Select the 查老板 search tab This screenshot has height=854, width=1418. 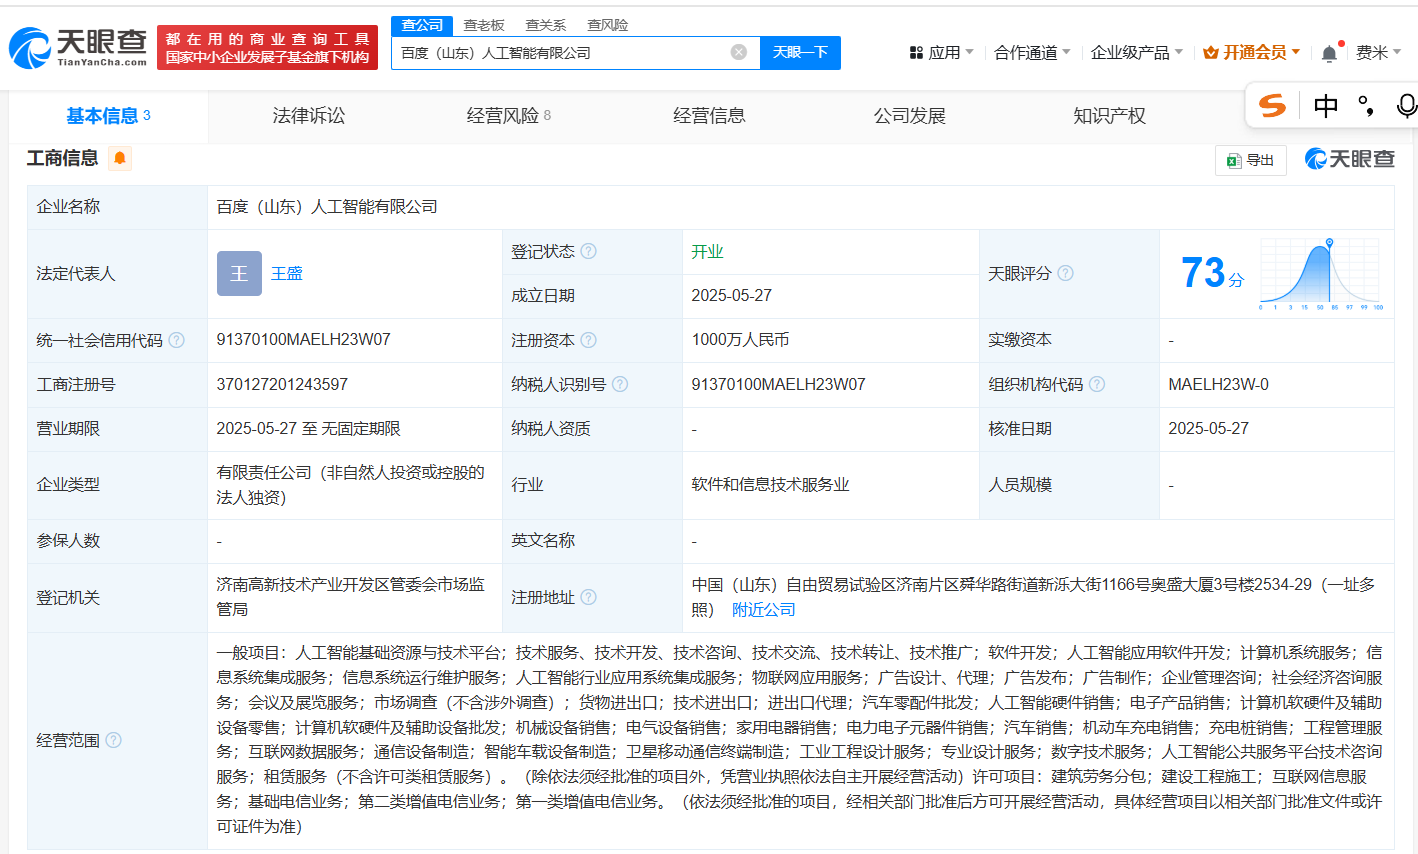tap(484, 25)
